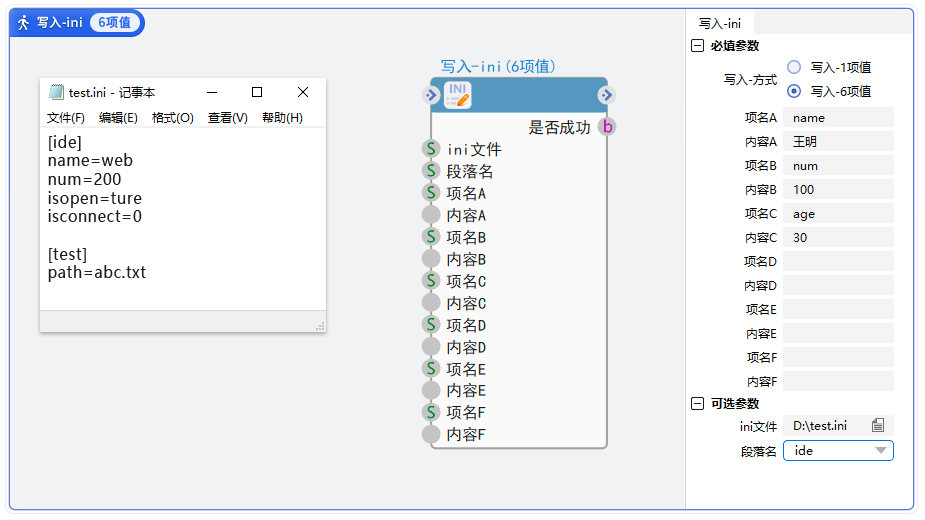Click the ini文件 string input pin

coord(431,149)
